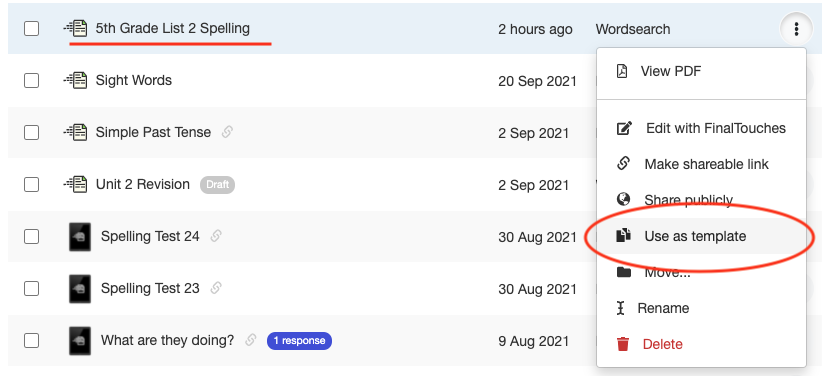Click the Move folder icon
Screen dimensions: 830x376
624,272
